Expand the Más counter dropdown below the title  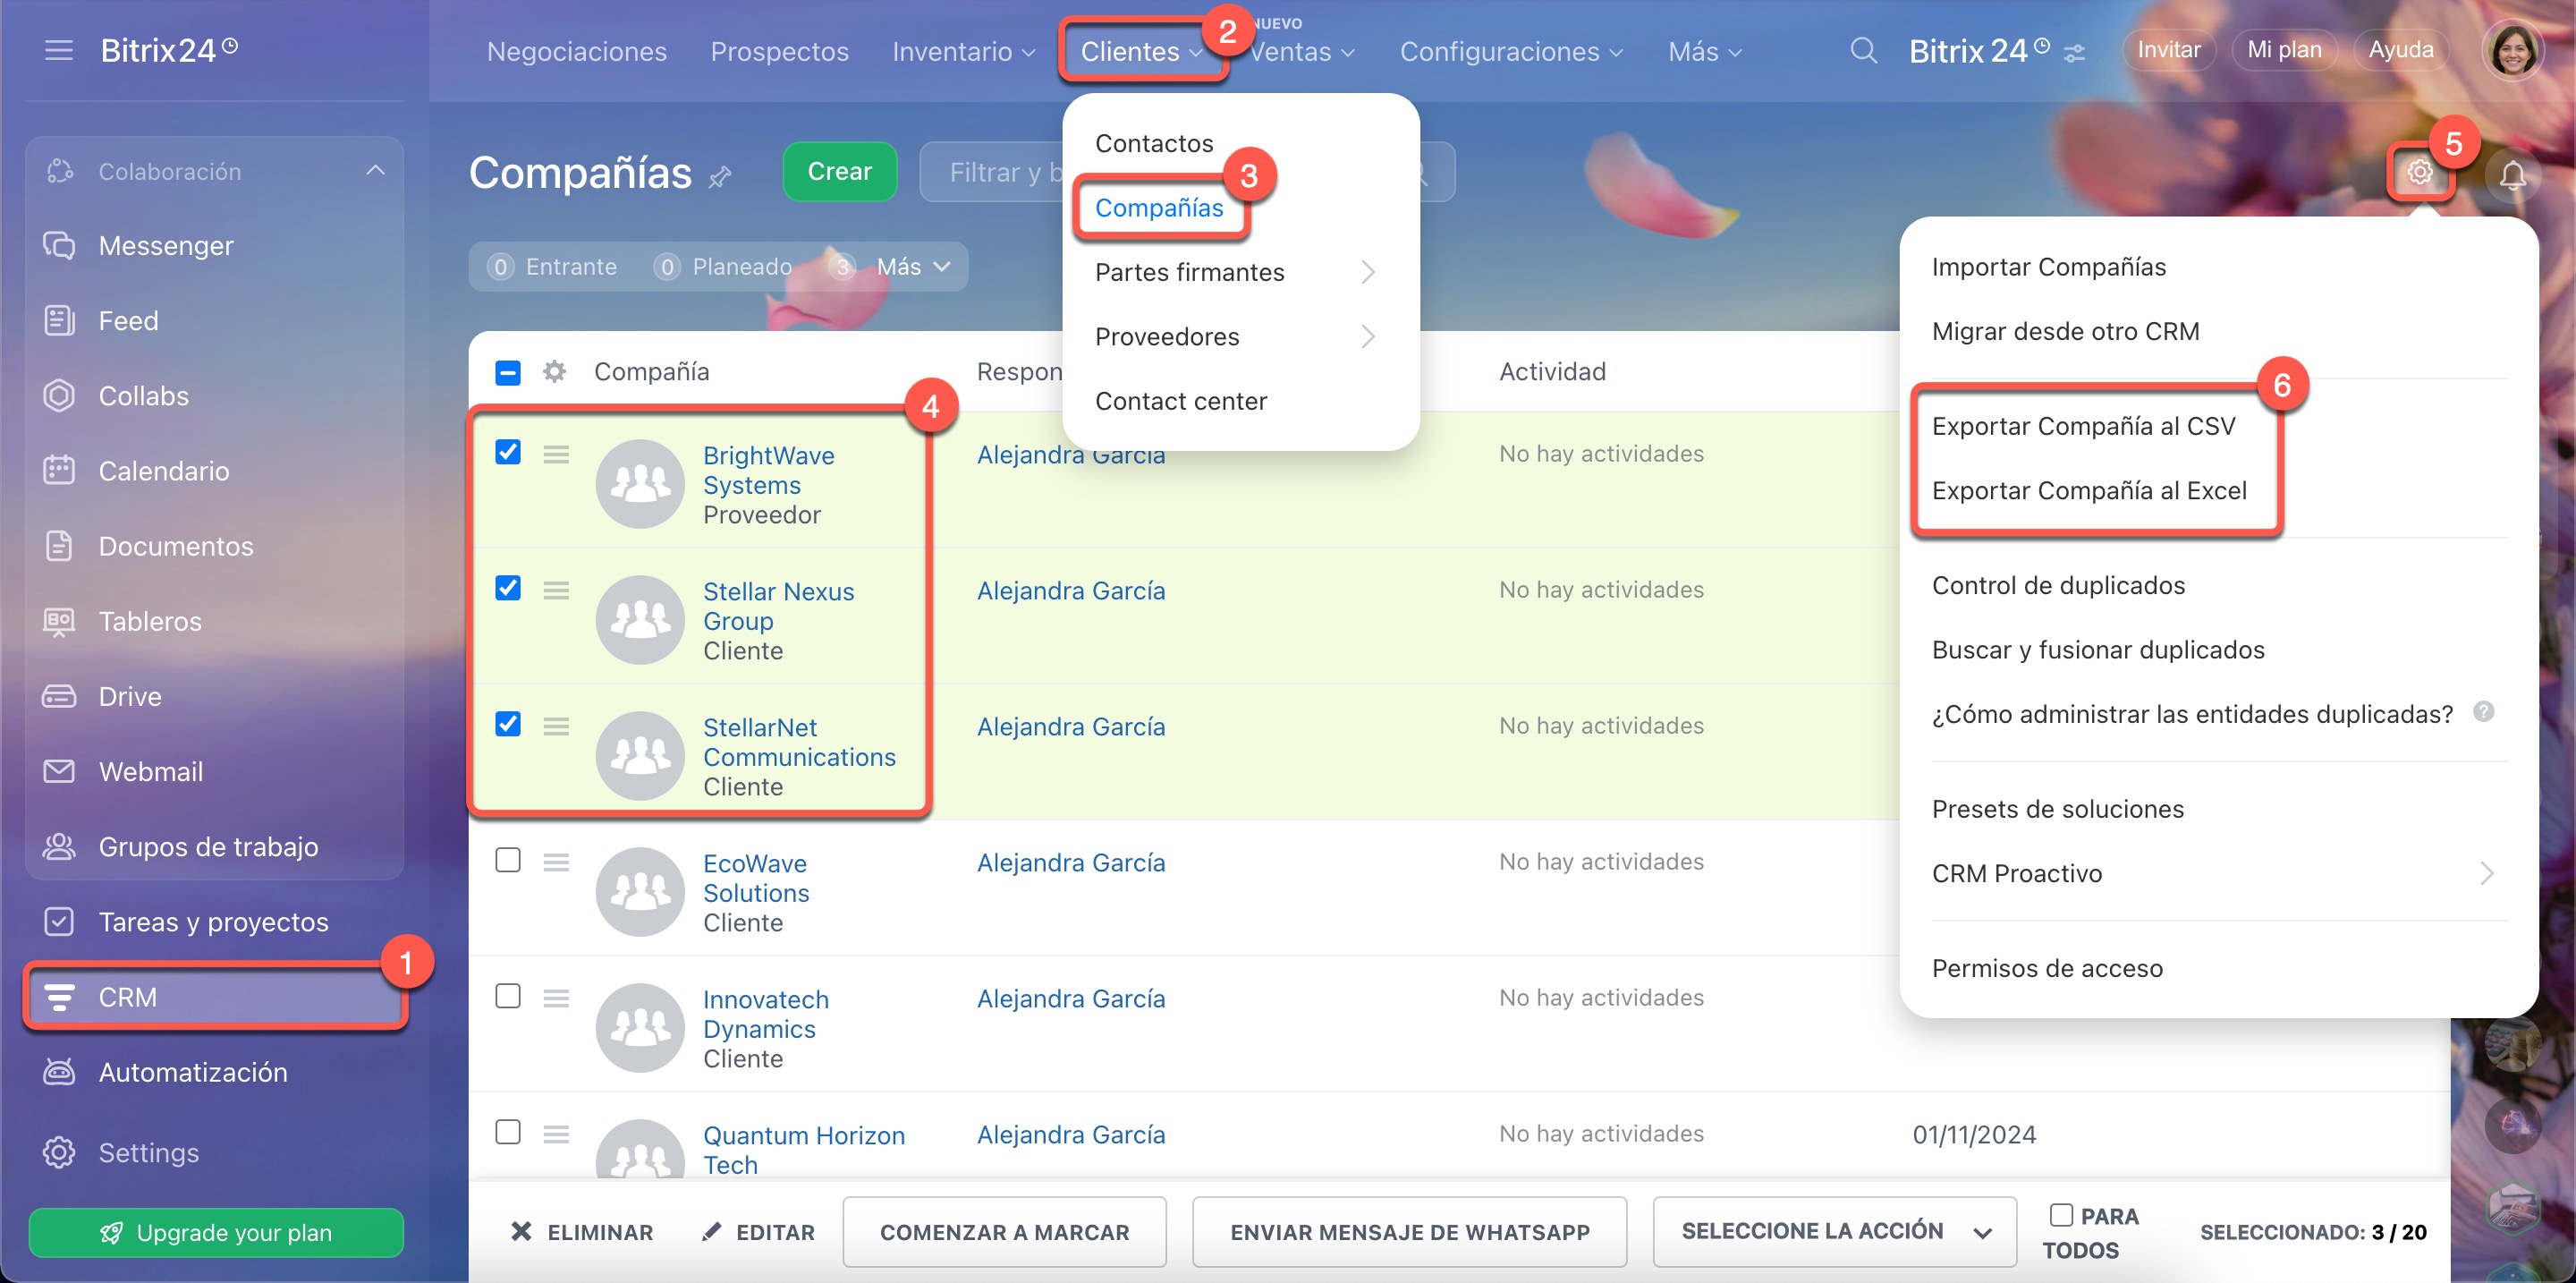pos(914,267)
